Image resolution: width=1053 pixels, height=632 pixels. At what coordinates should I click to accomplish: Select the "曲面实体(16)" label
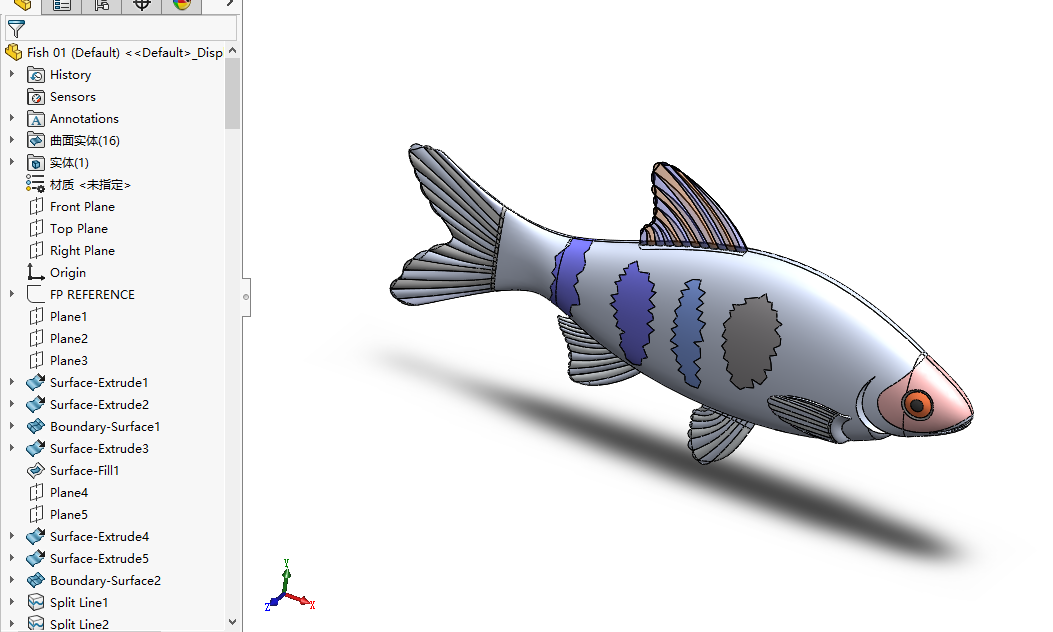85,140
